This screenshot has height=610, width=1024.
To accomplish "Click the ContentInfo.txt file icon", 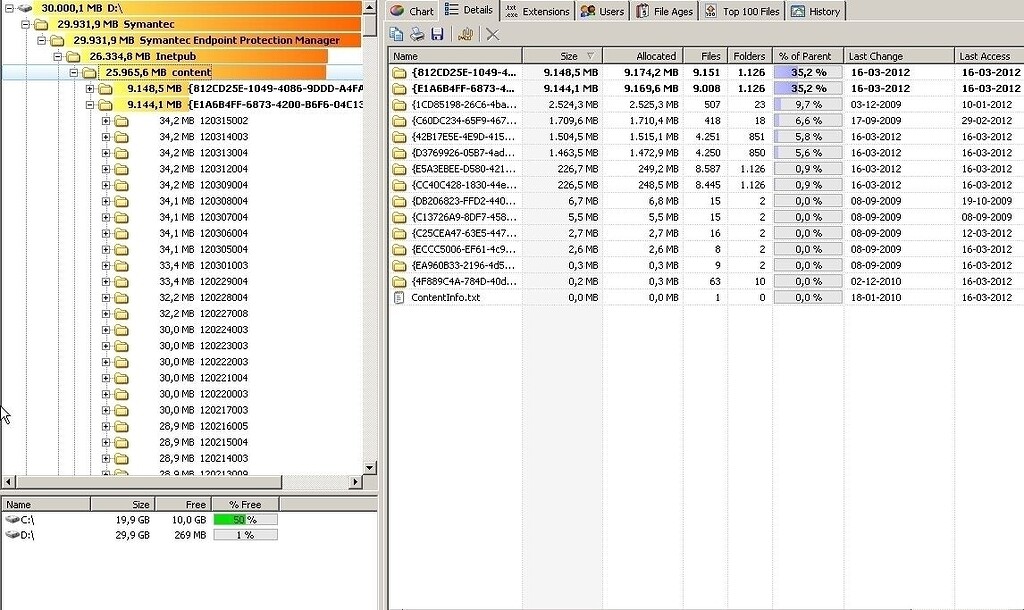I will point(401,296).
